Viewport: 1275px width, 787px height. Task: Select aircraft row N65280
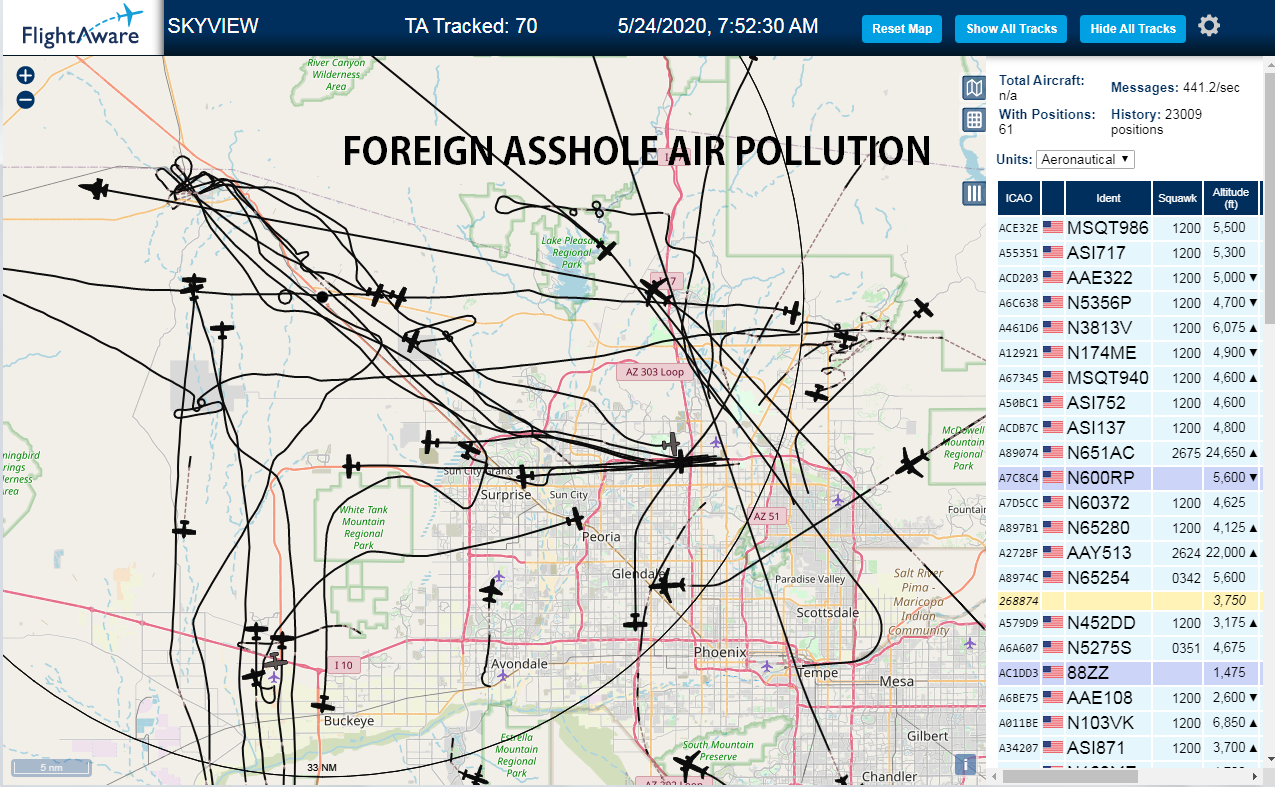[1130, 528]
